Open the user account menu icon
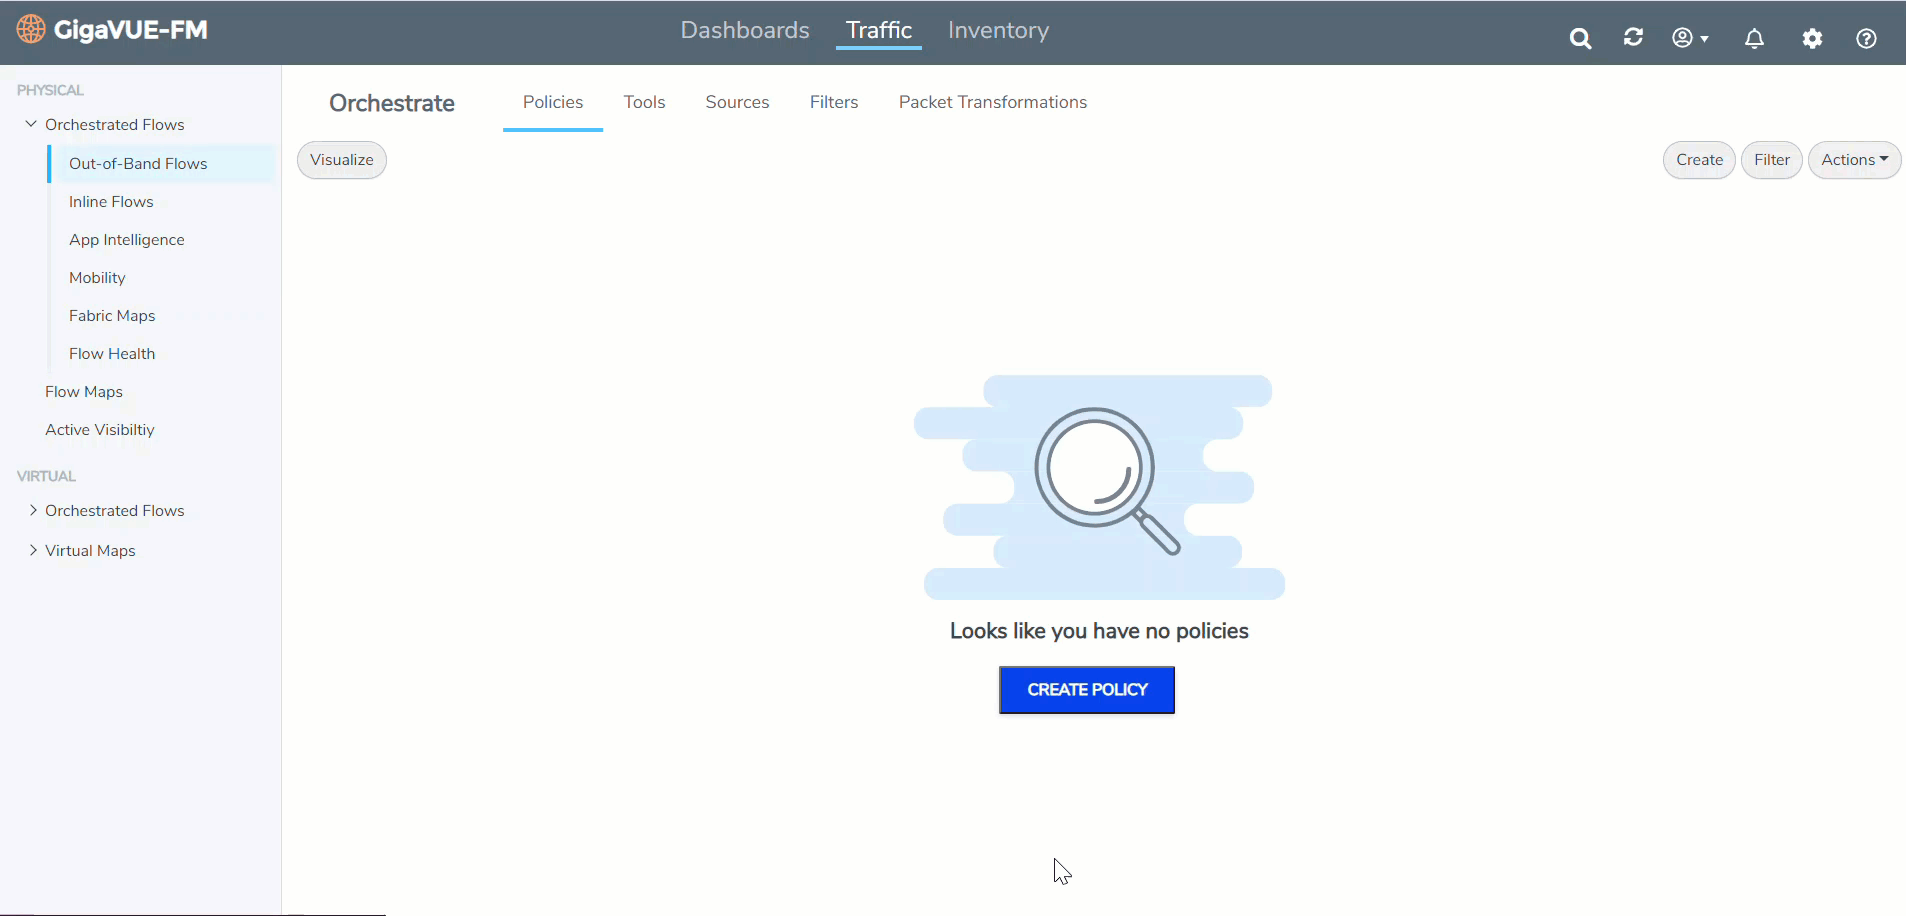Screen dimensions: 1906x916 click(1689, 38)
